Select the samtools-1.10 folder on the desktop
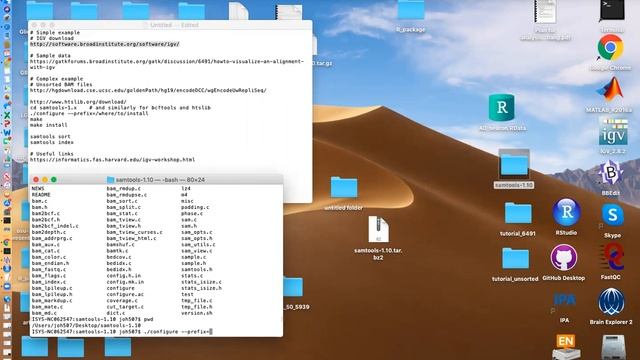Viewport: 640px width, 360px height. click(514, 164)
